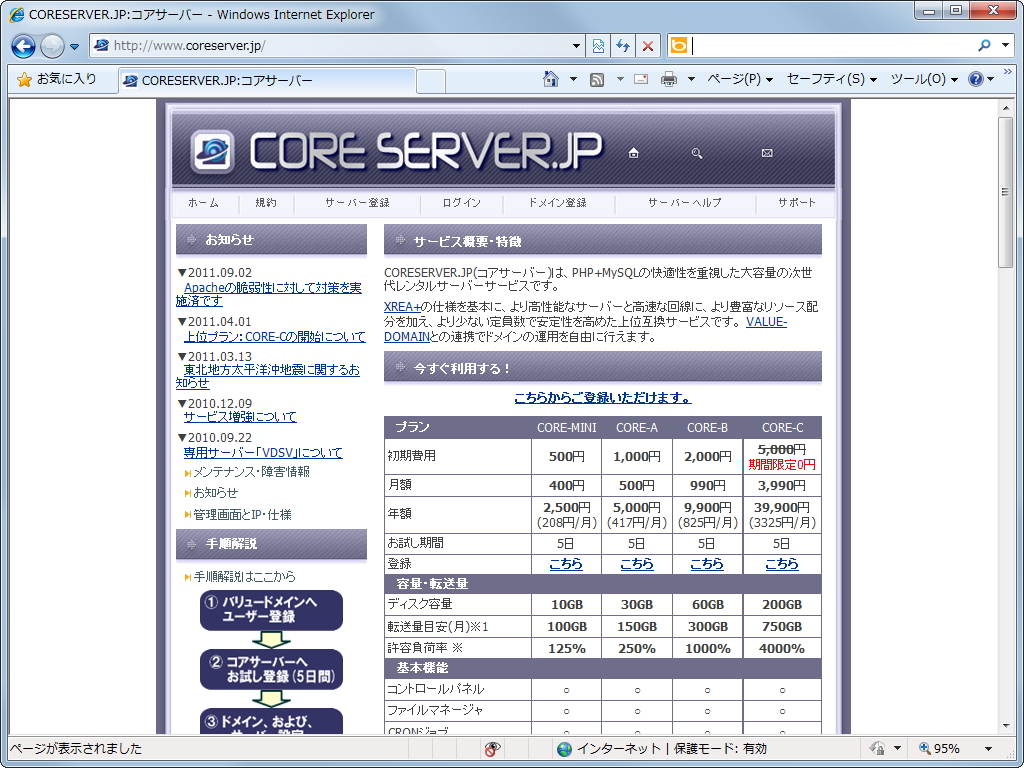Click the home icon in the site banner

634,152
